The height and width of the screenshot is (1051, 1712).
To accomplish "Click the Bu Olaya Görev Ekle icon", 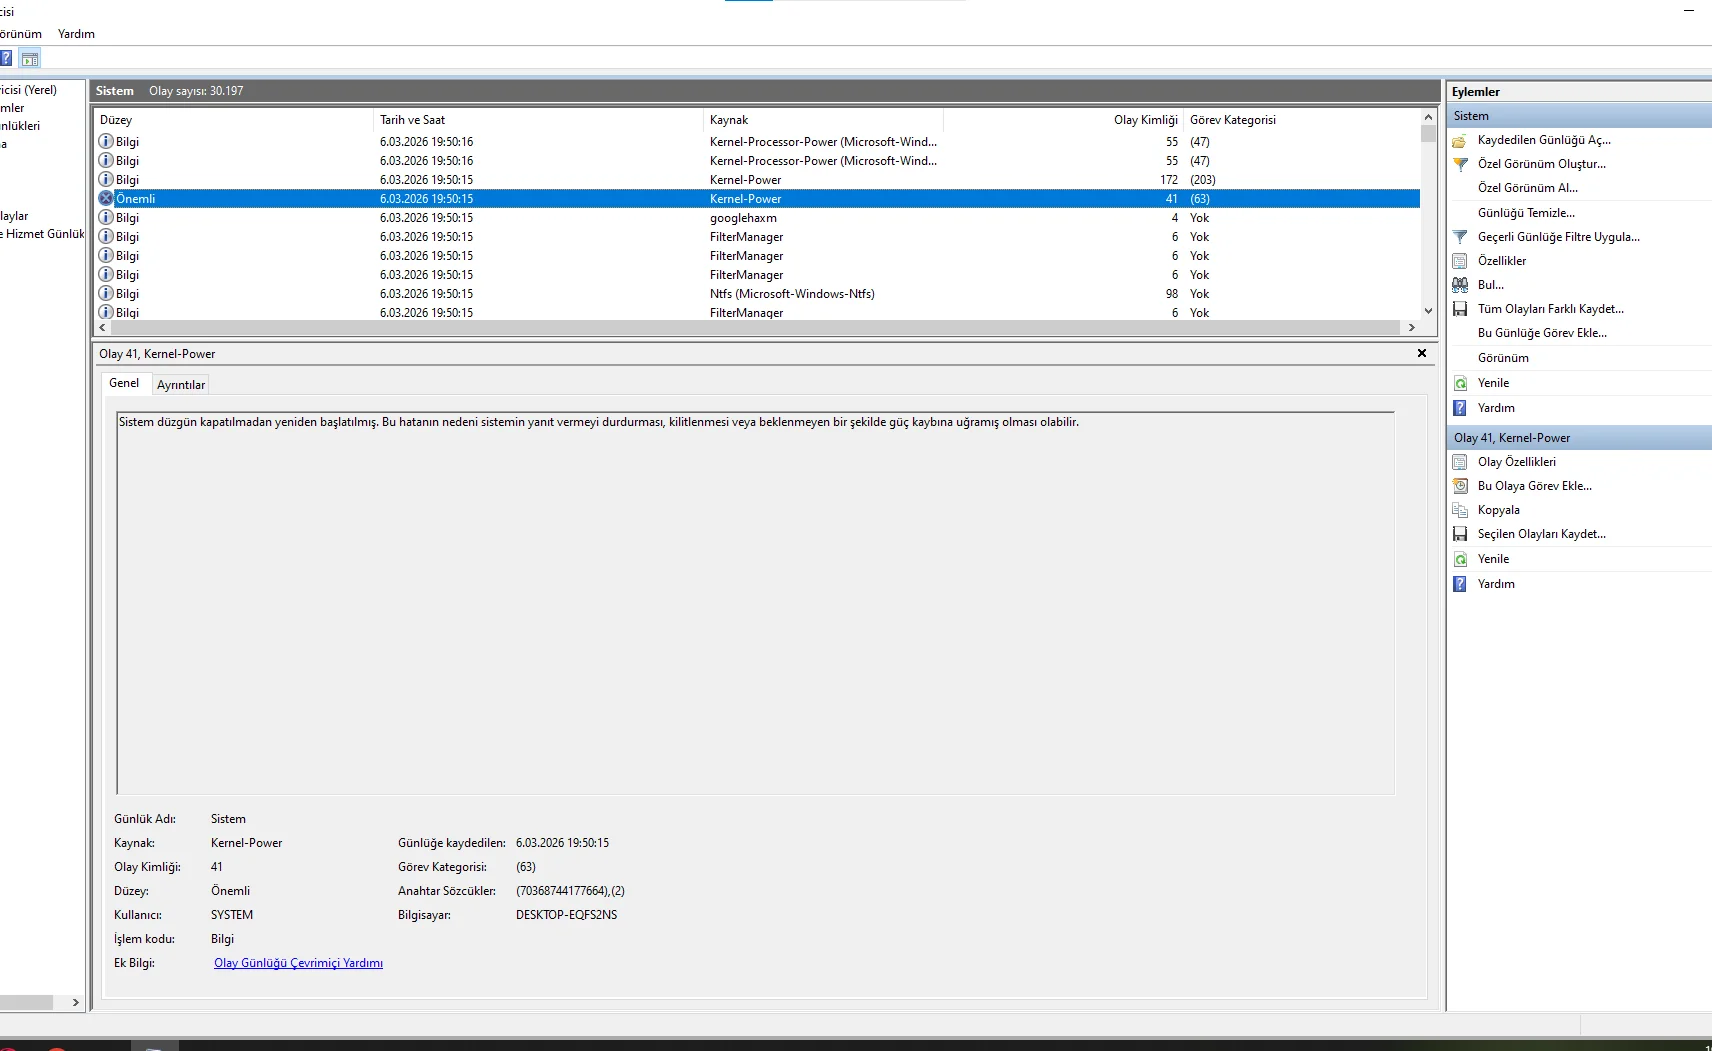I will coord(1460,486).
